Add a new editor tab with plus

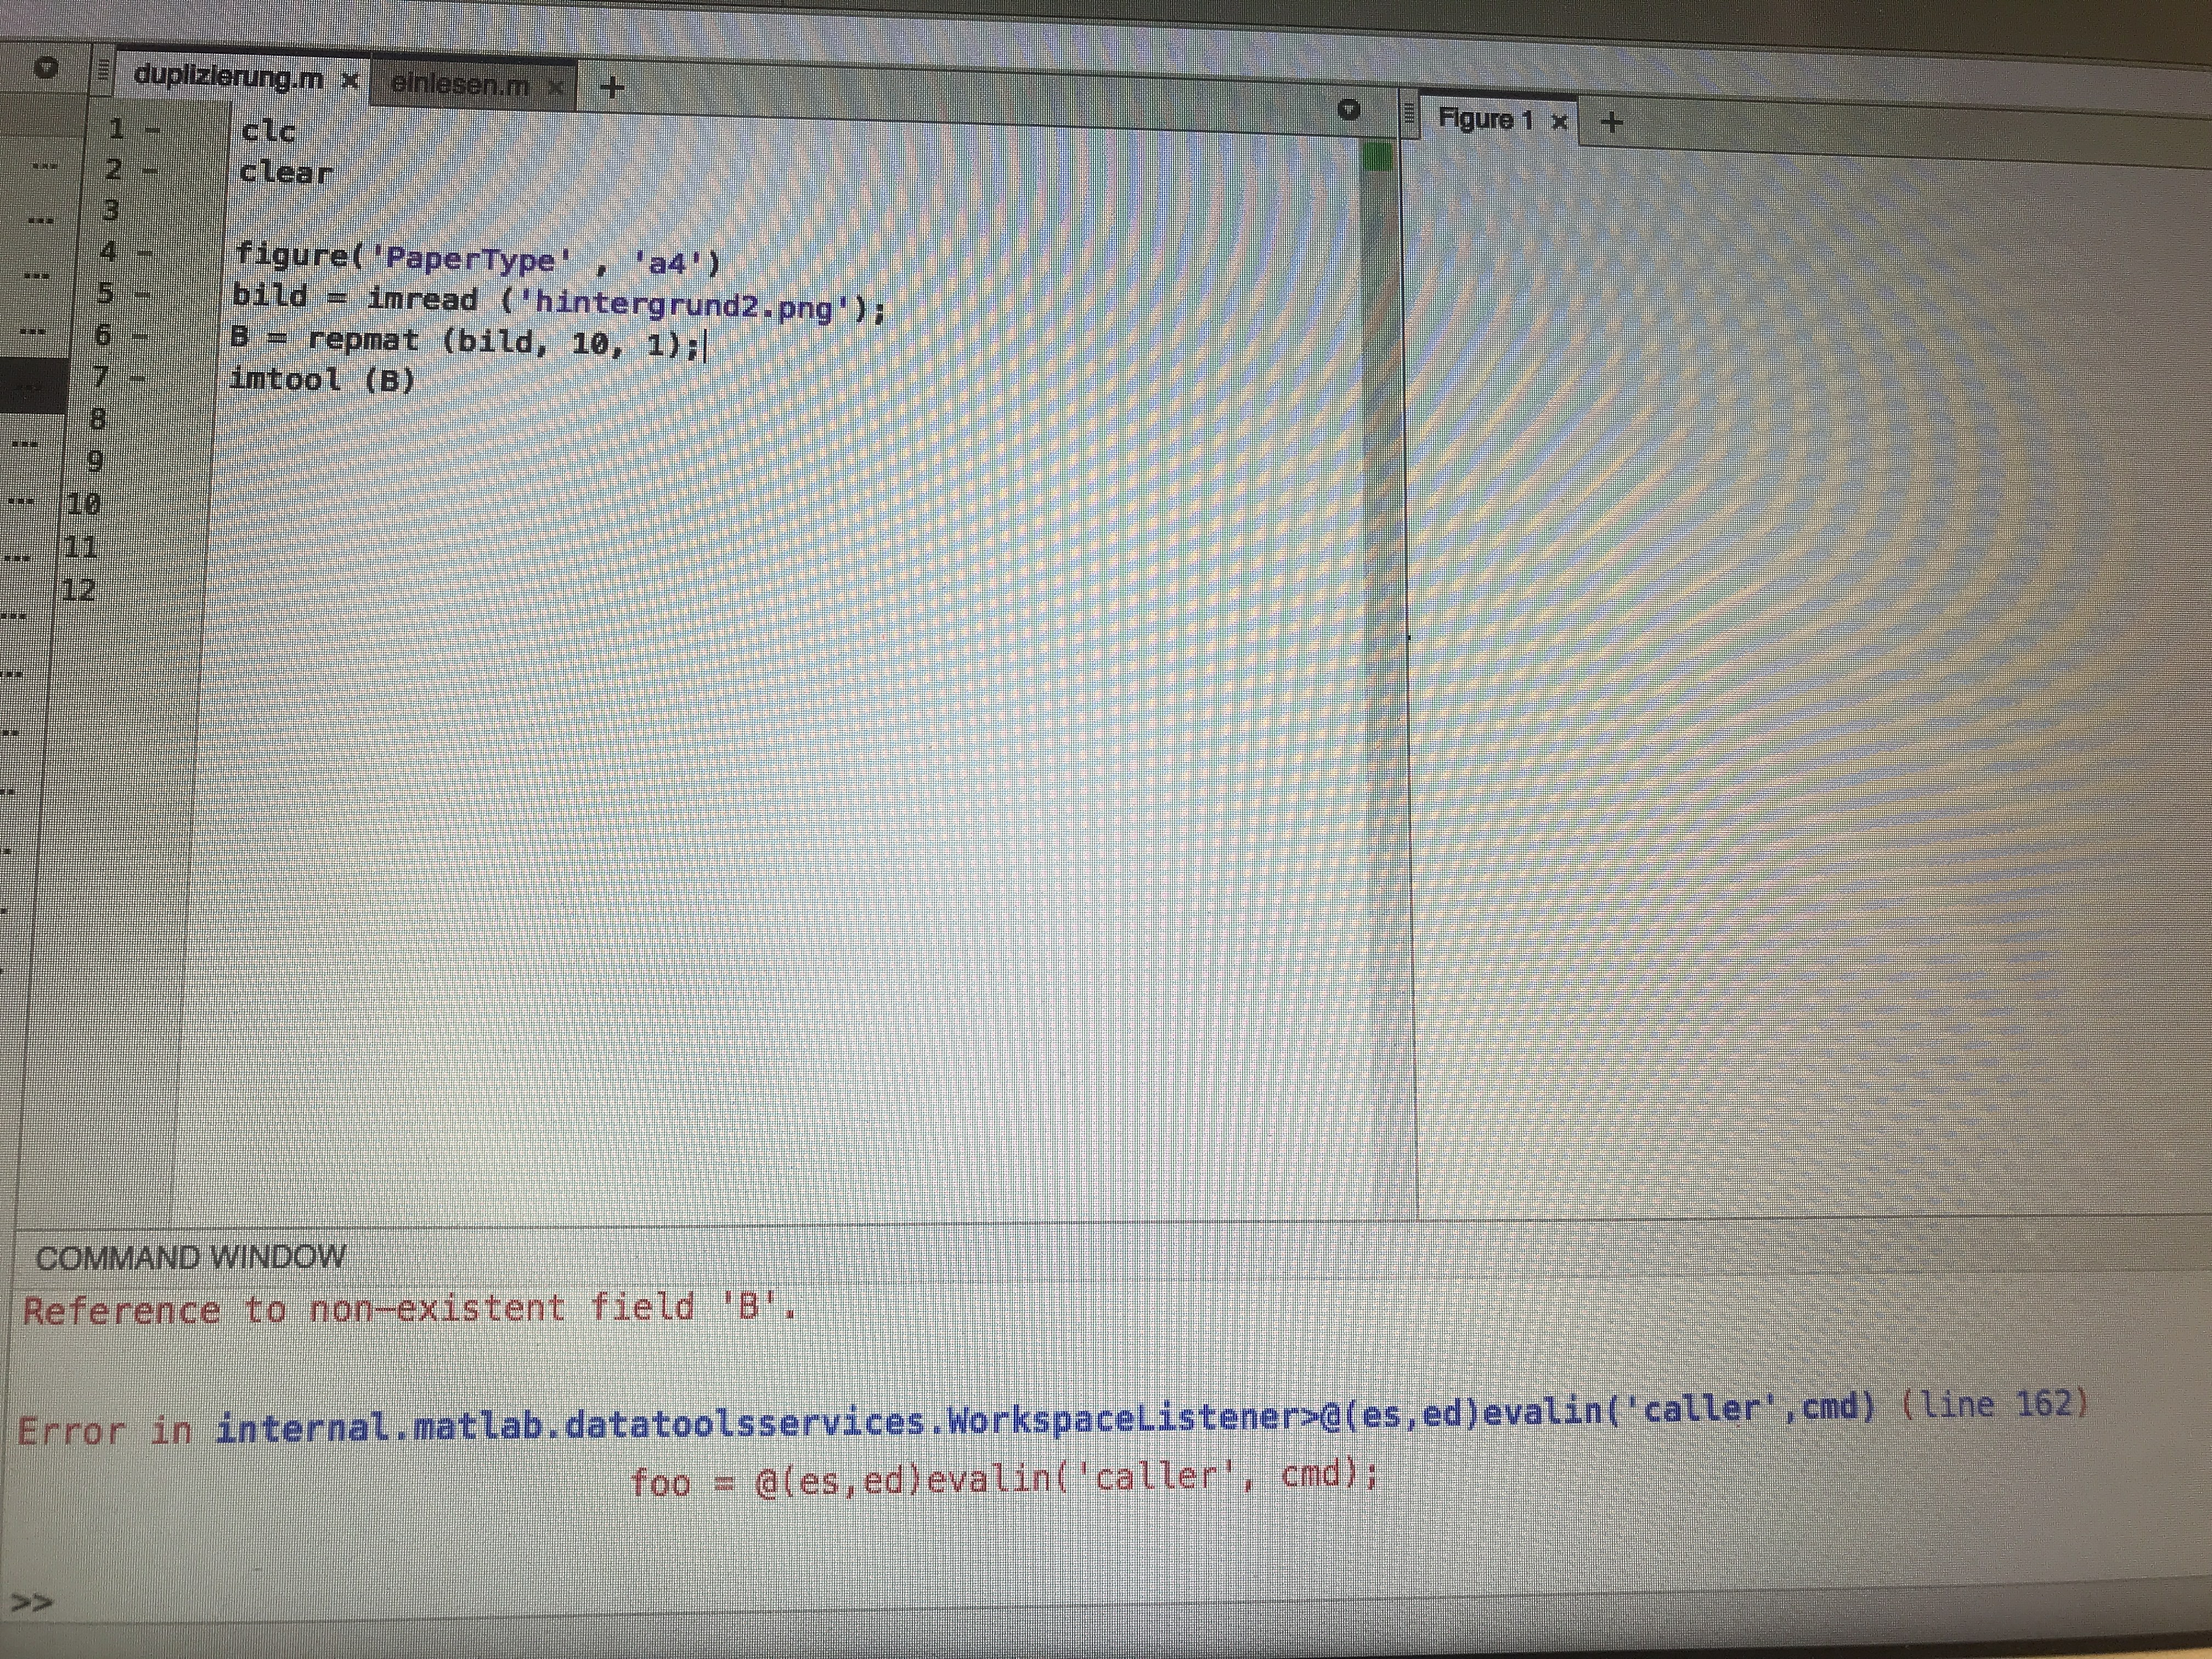[613, 88]
